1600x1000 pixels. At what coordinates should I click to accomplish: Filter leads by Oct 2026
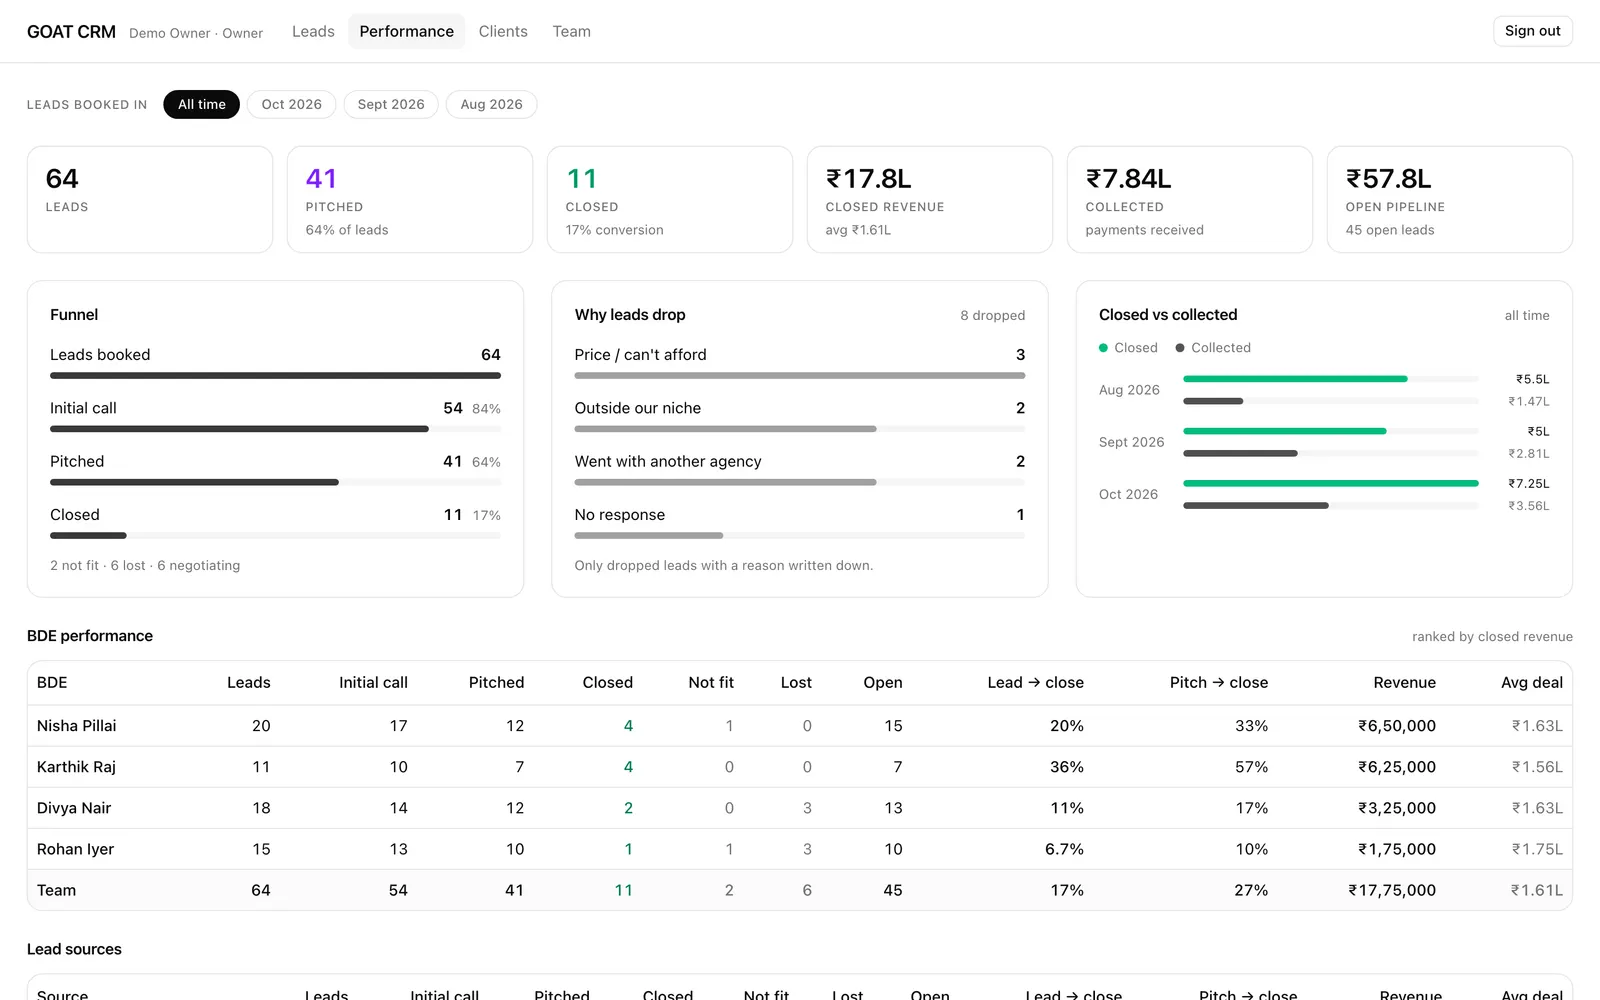[291, 104]
